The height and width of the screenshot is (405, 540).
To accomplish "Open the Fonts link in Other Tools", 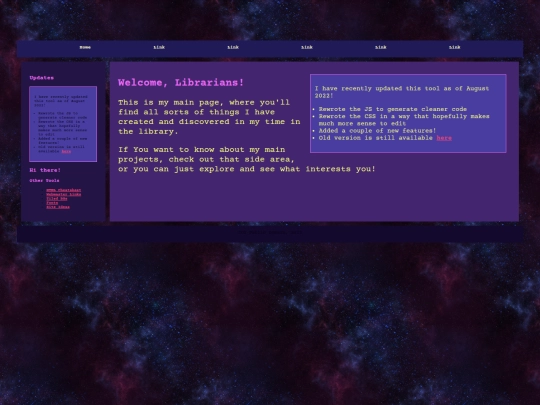I will pos(52,203).
